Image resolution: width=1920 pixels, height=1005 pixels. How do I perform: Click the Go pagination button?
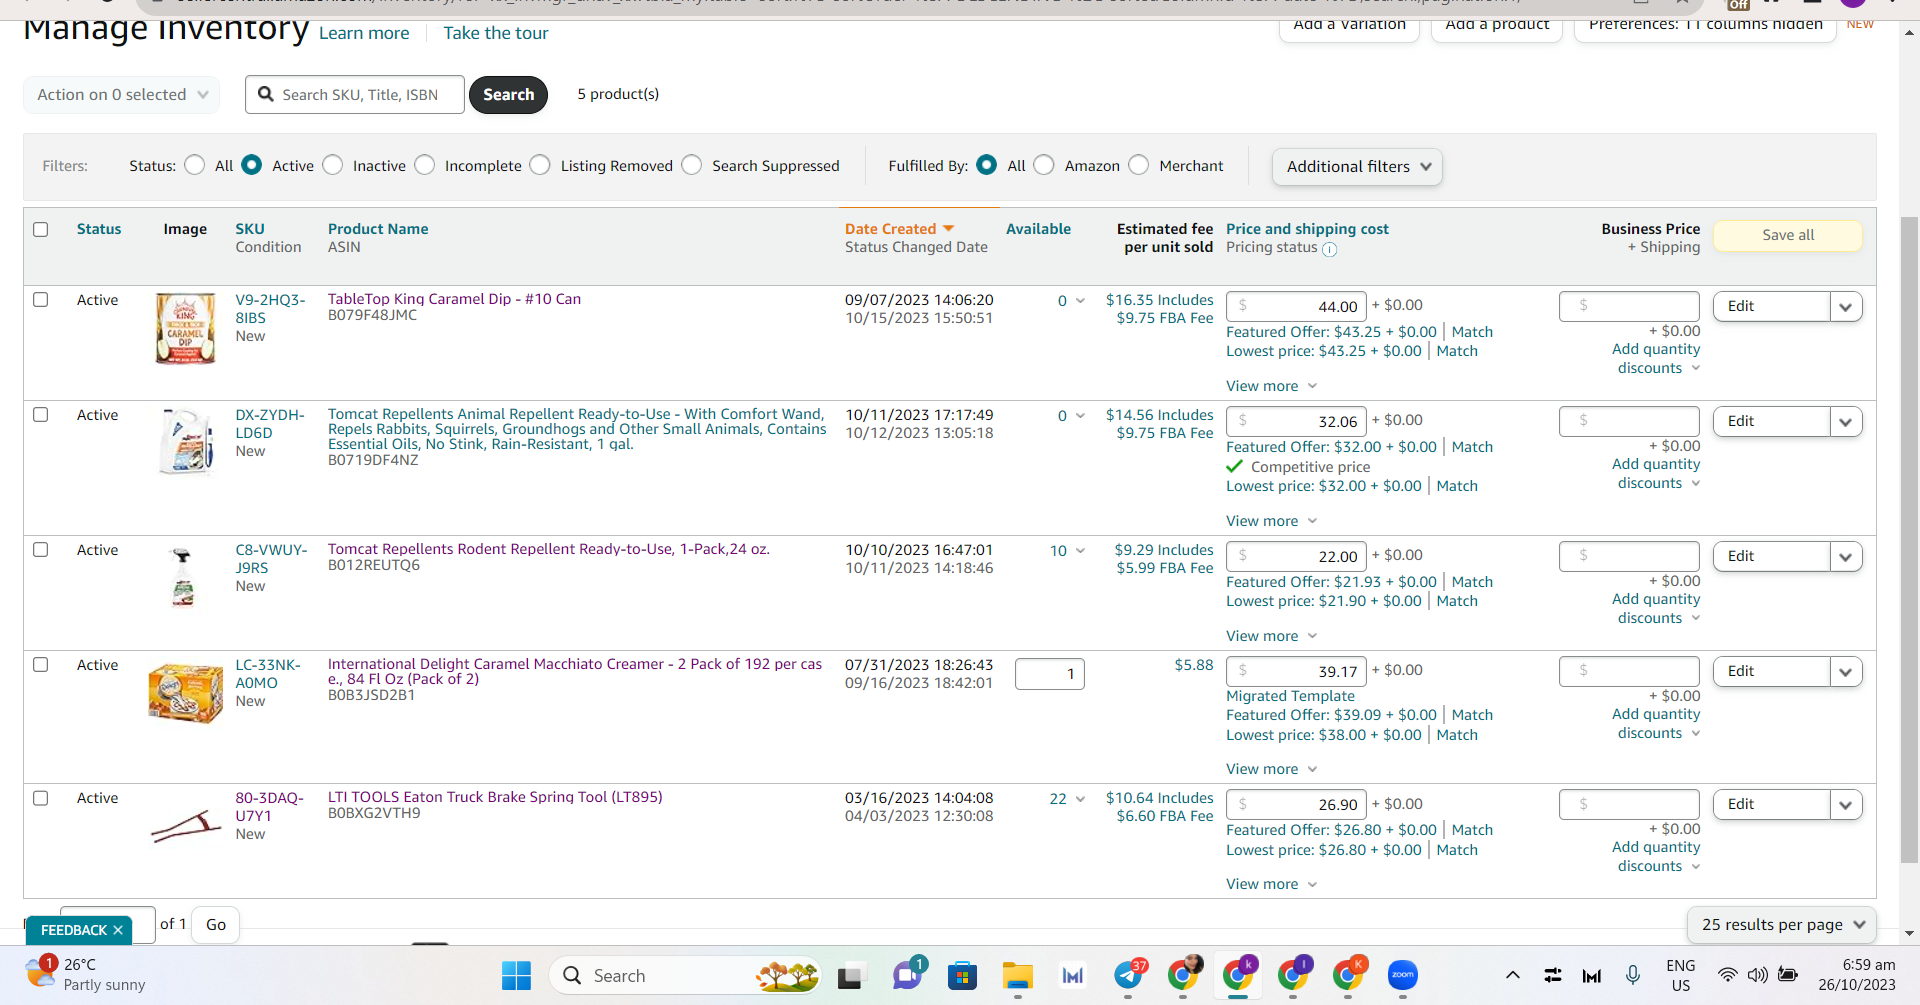216,925
